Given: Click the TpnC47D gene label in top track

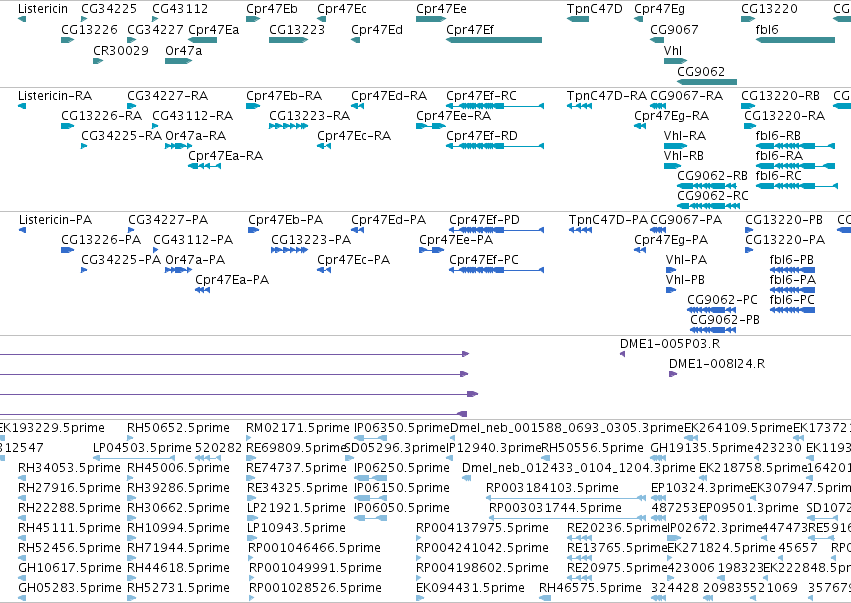Looking at the screenshot, I should tap(594, 9).
